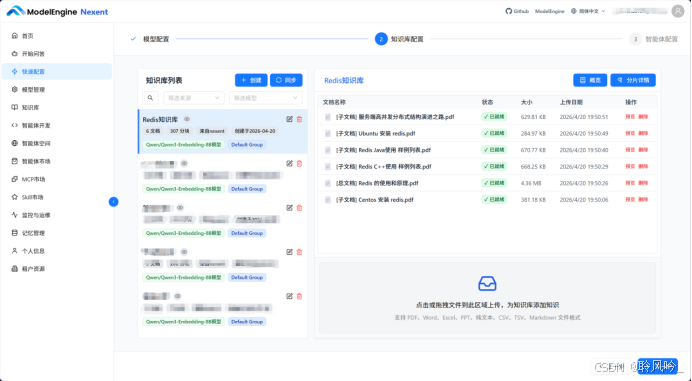The image size is (692, 381).
Task: Click the Default Group tag on the Redis知识库 card
Action: click(247, 144)
